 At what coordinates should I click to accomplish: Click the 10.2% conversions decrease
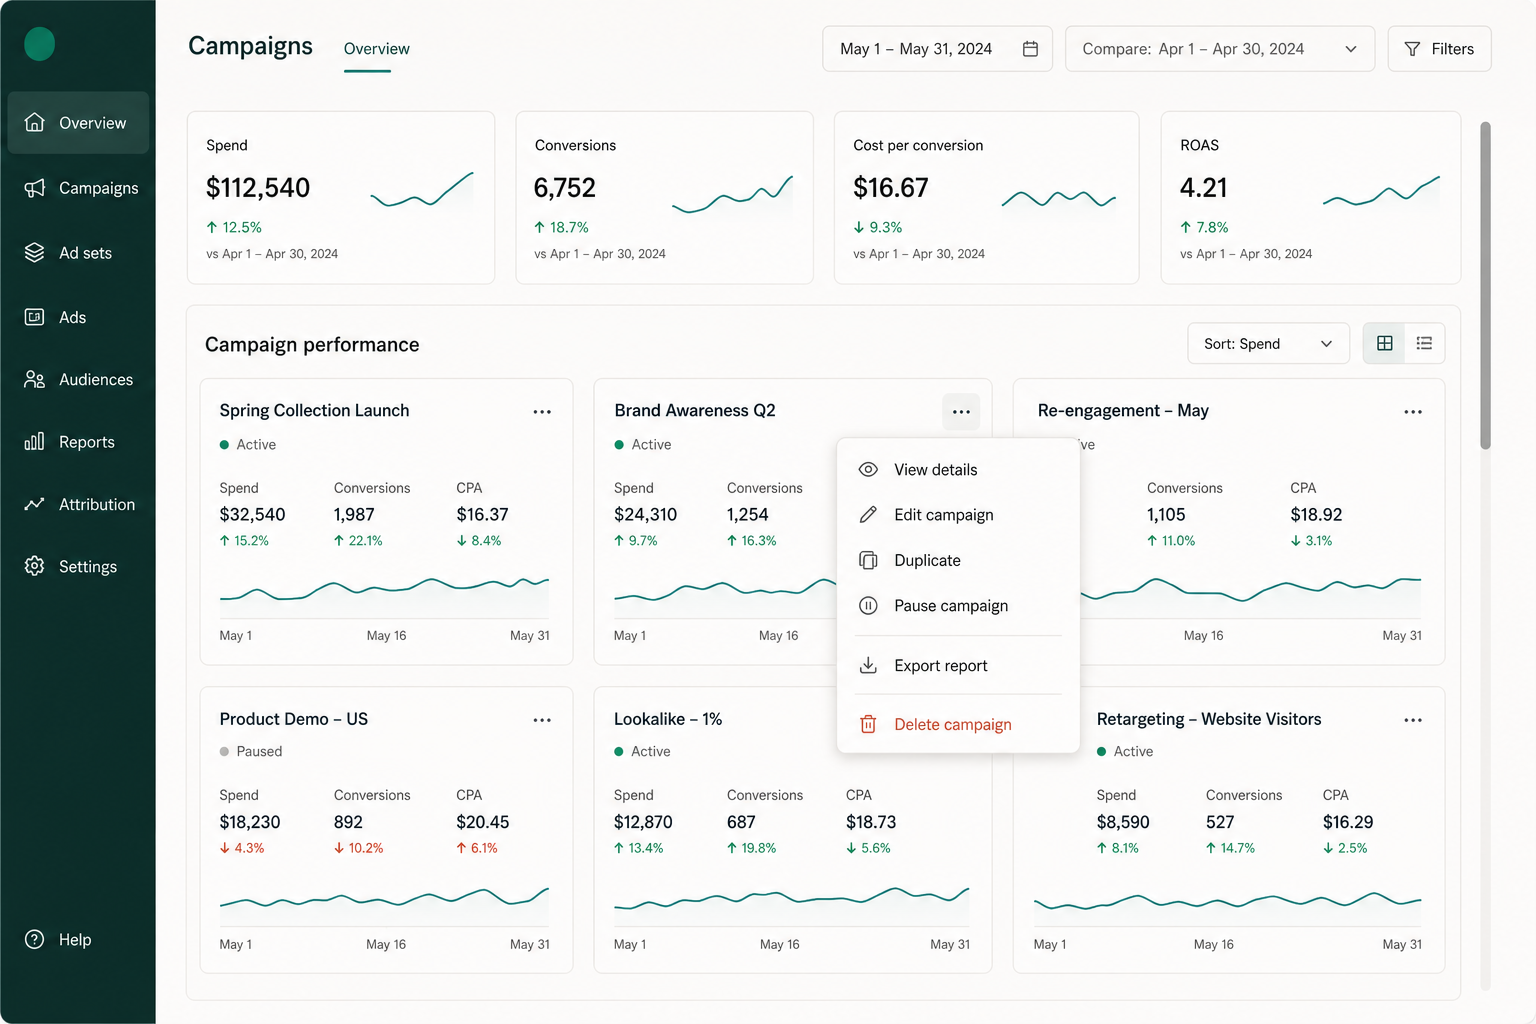[x=359, y=848]
